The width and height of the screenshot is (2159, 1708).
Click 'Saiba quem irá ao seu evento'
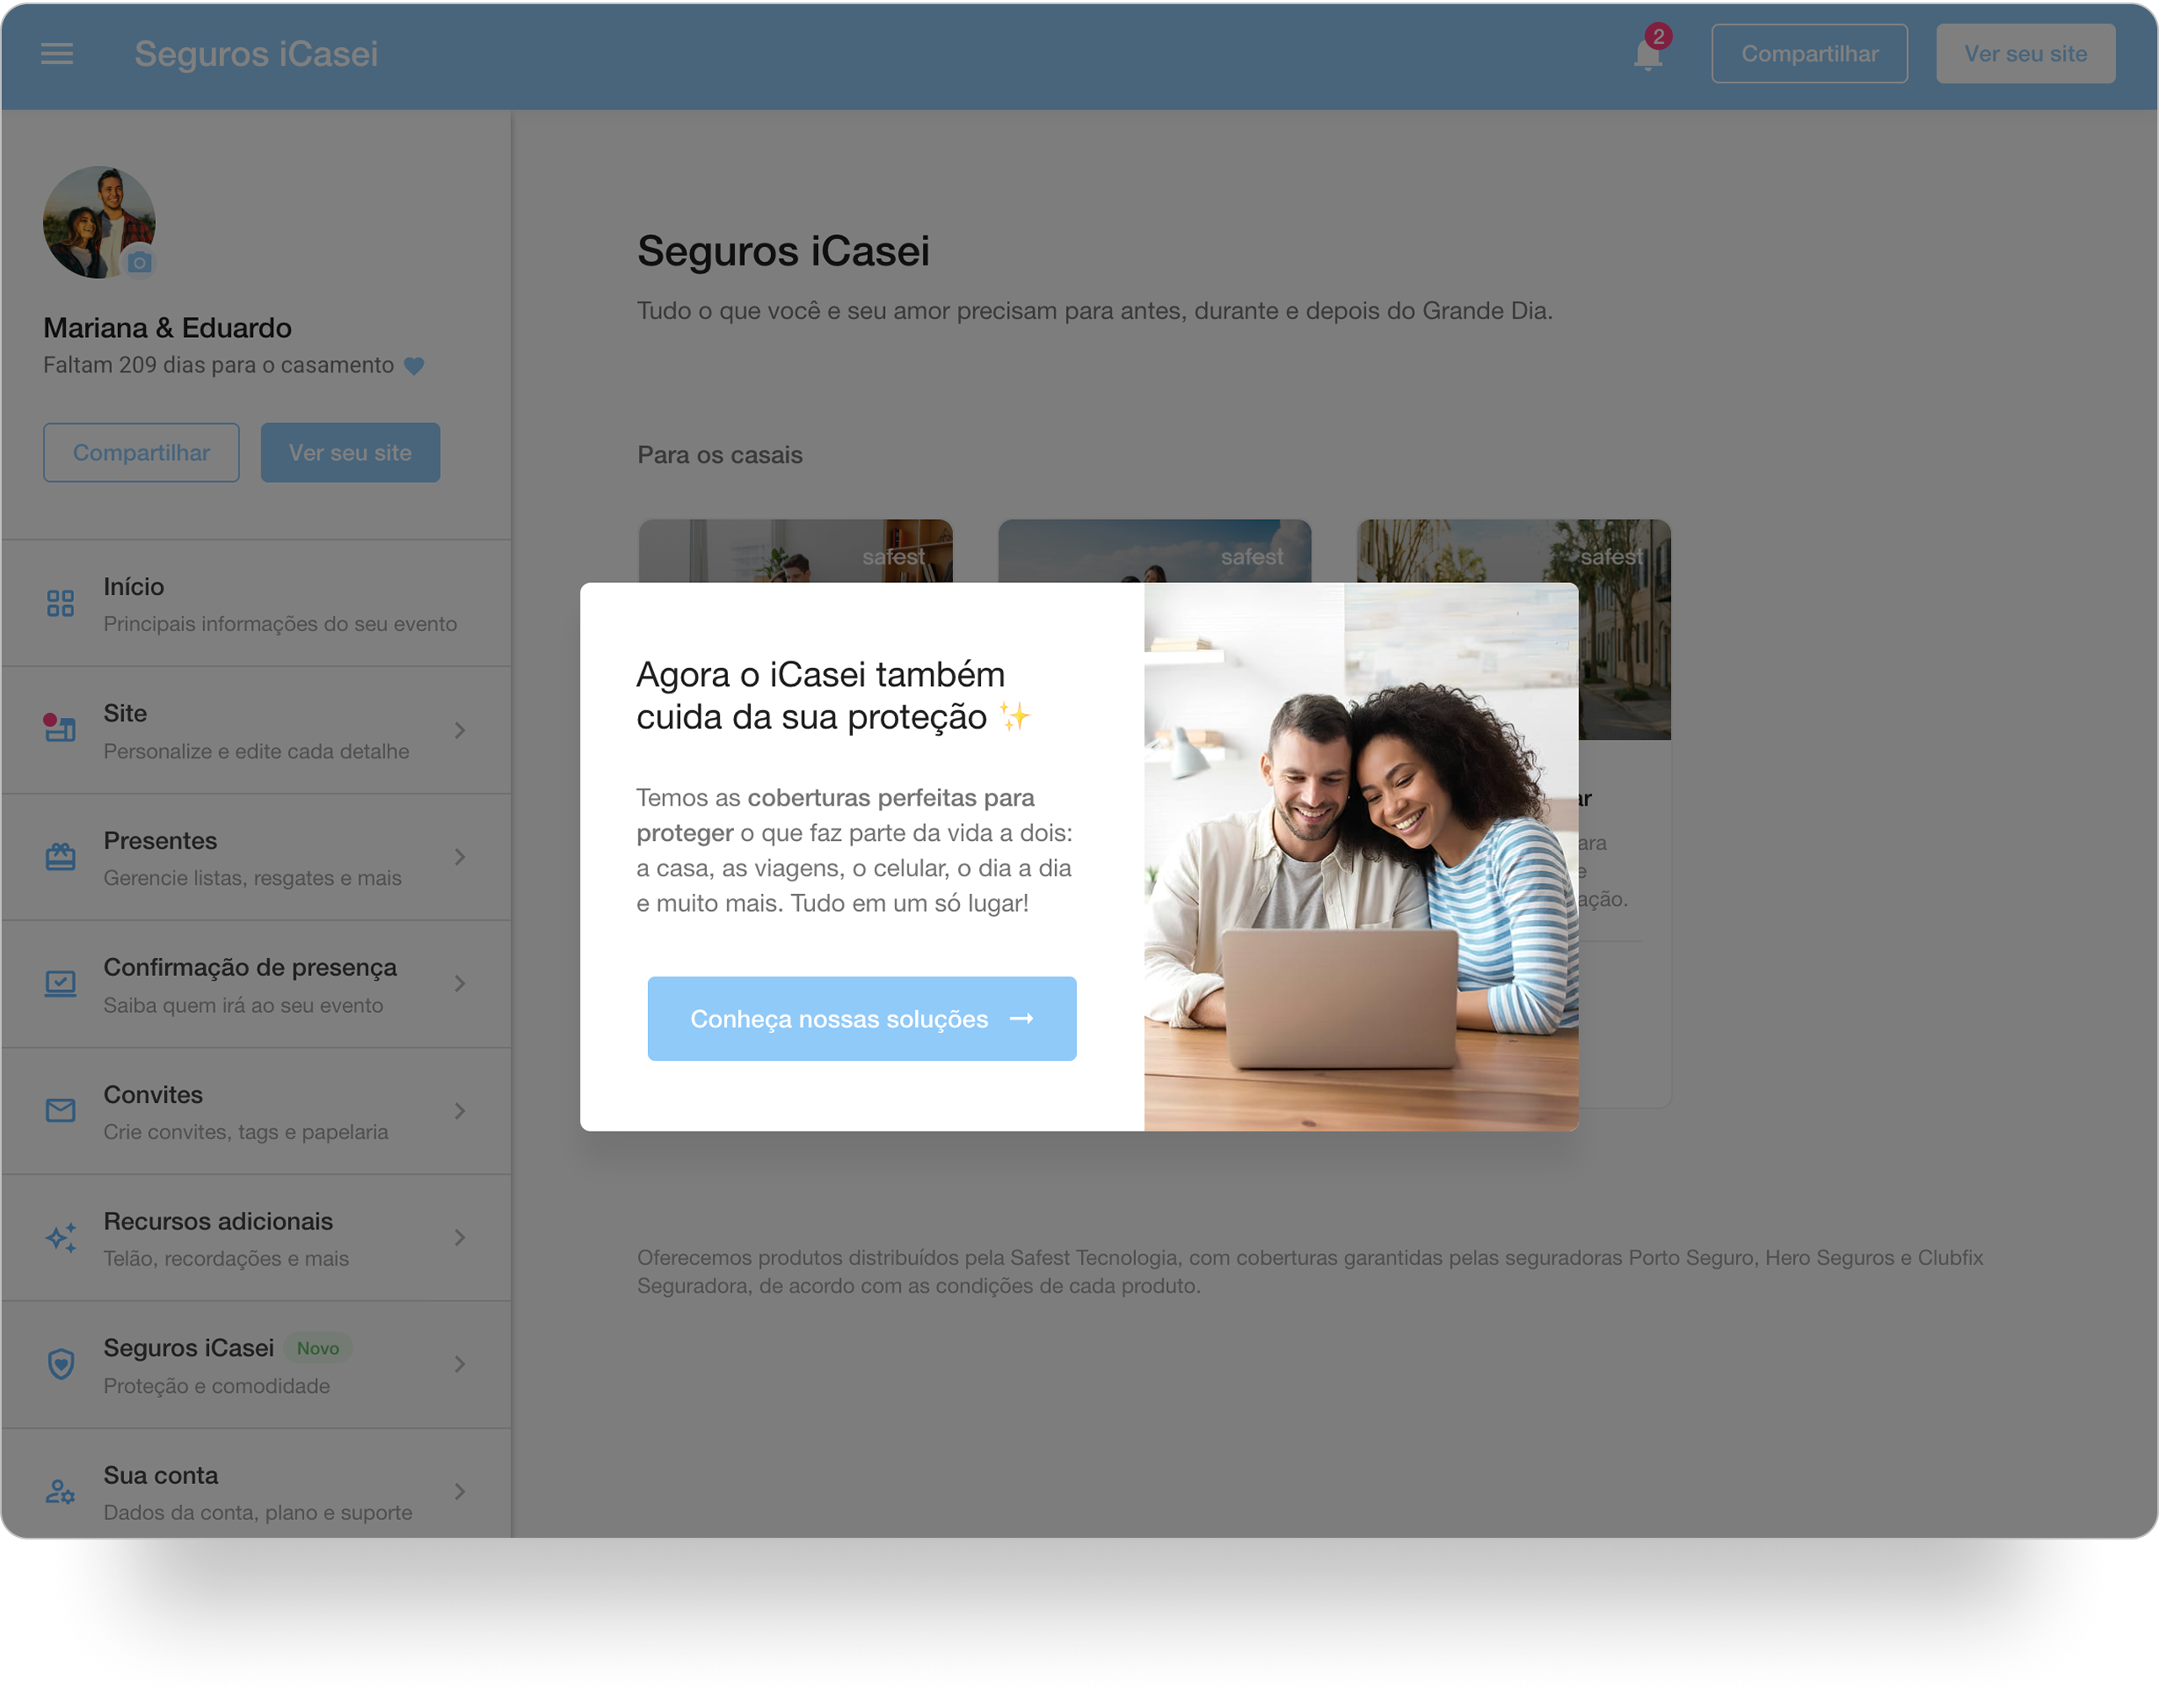click(x=243, y=1006)
